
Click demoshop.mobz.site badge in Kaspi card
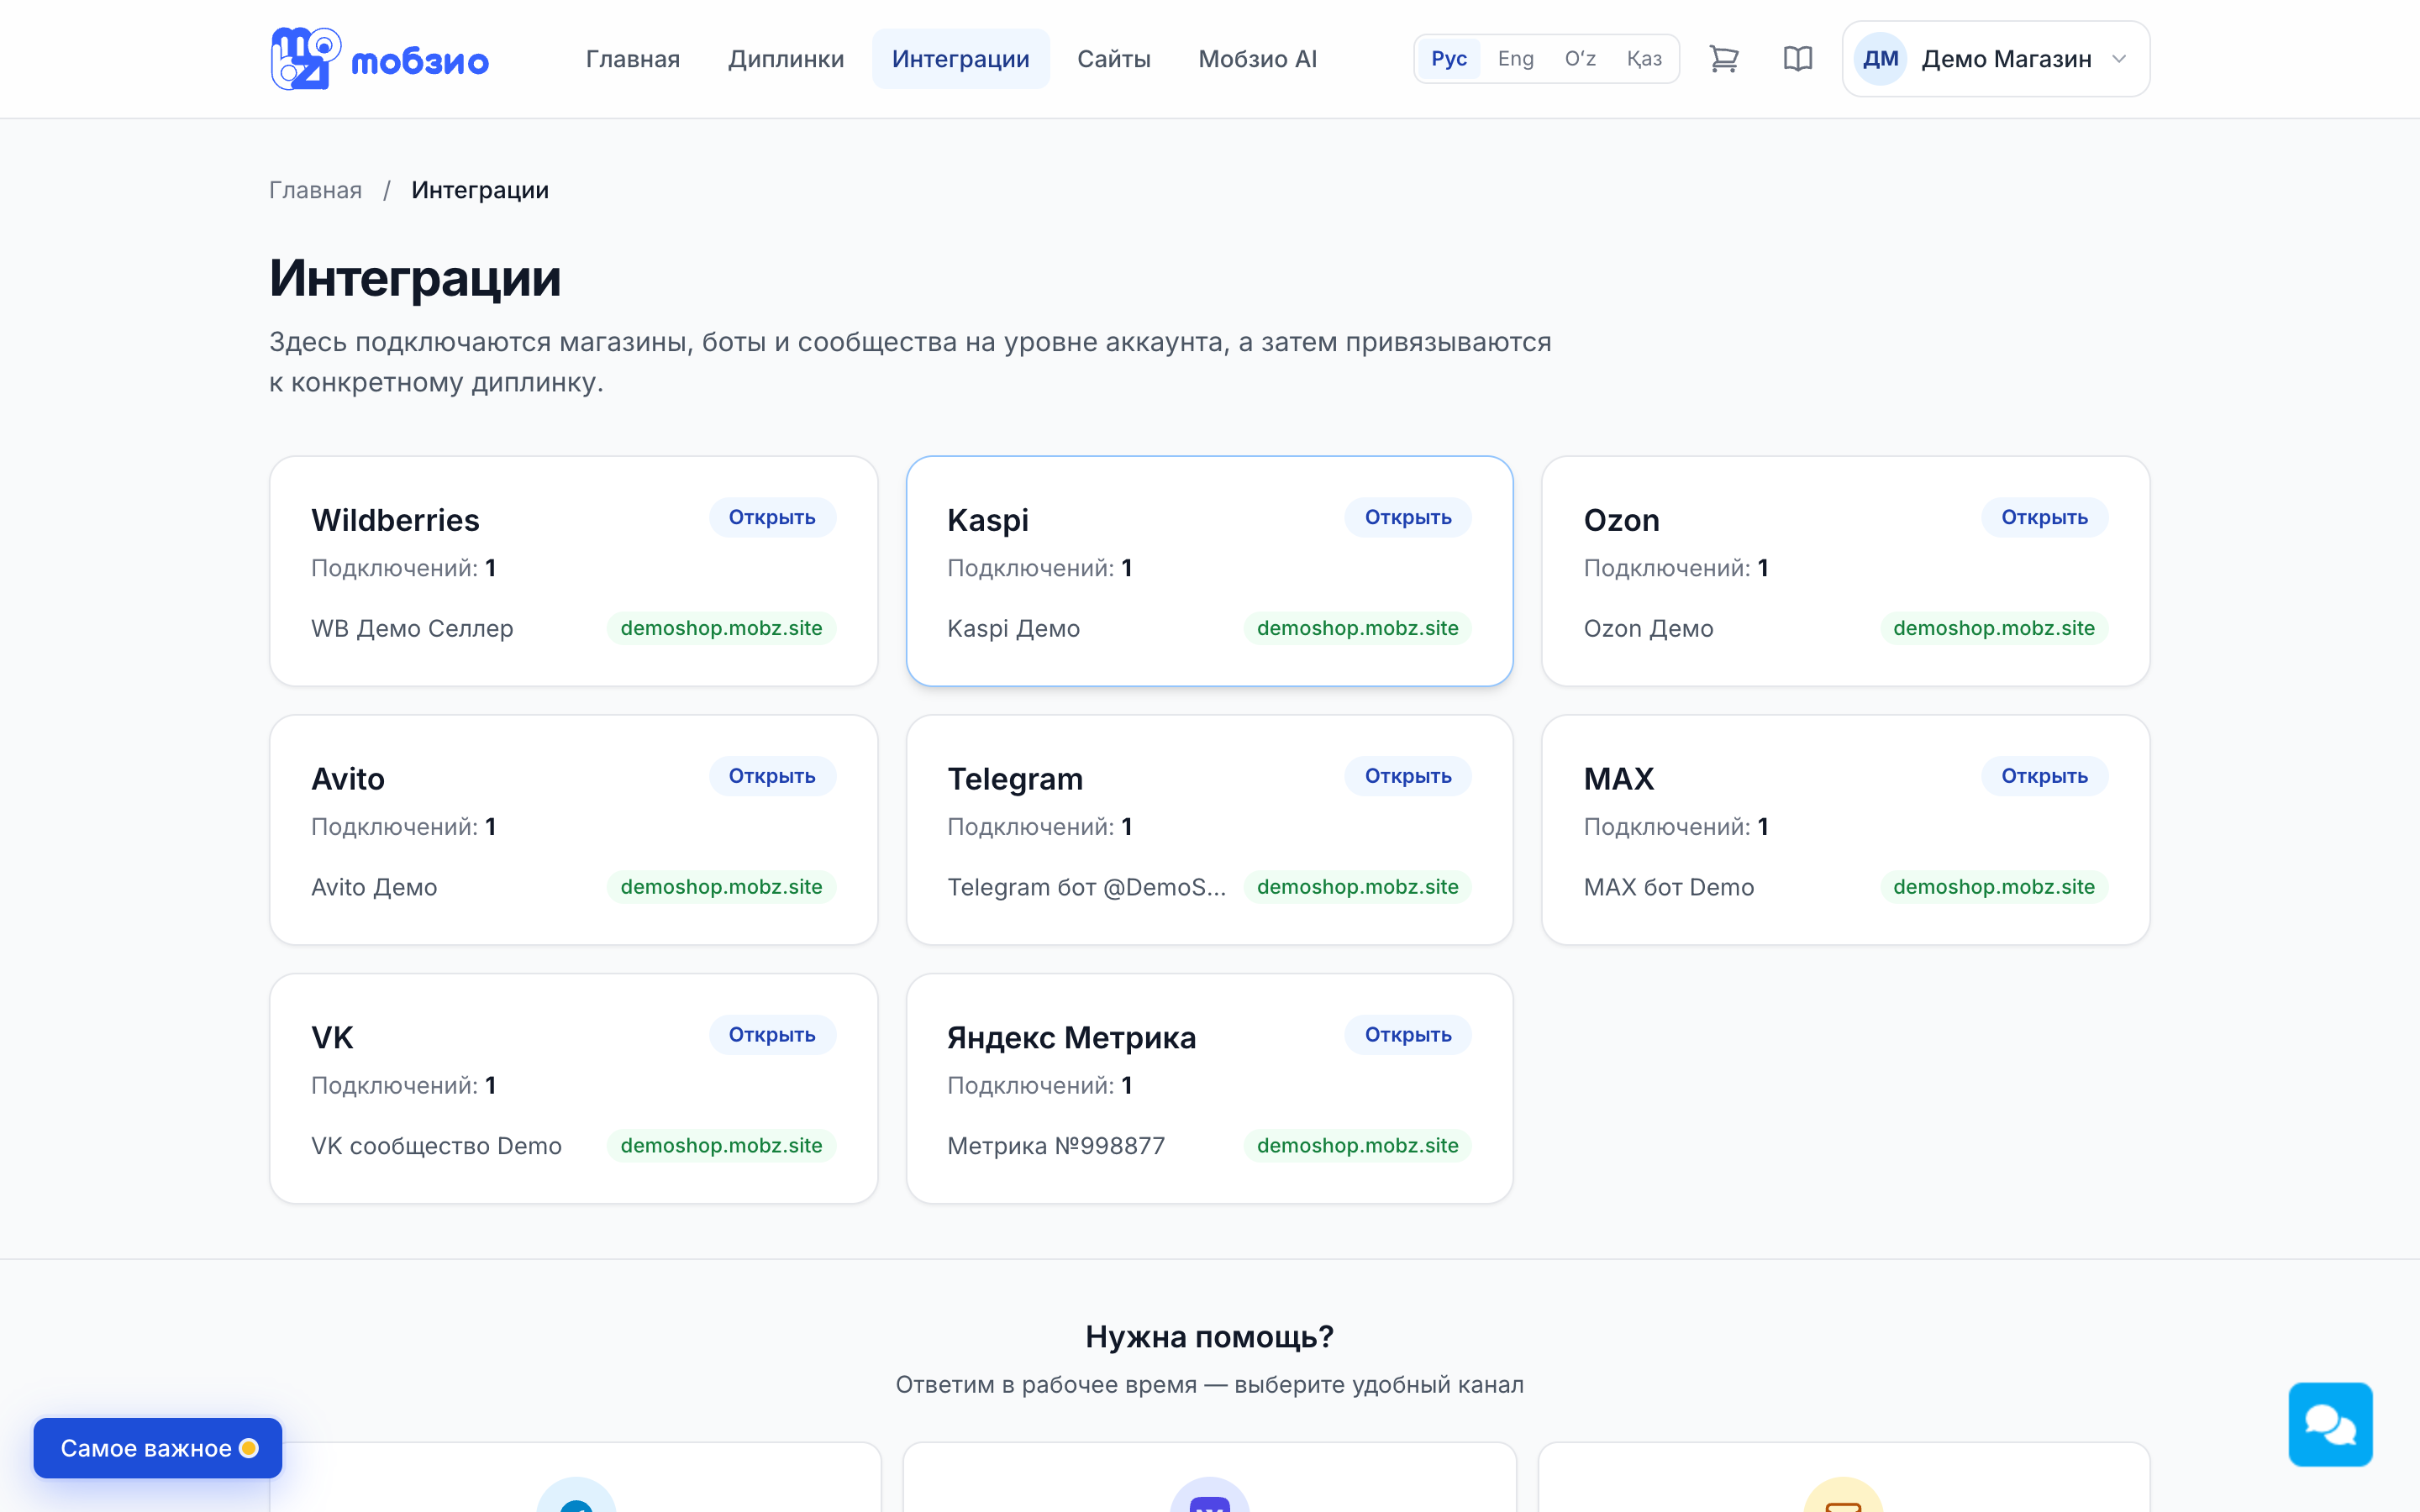click(x=1357, y=628)
